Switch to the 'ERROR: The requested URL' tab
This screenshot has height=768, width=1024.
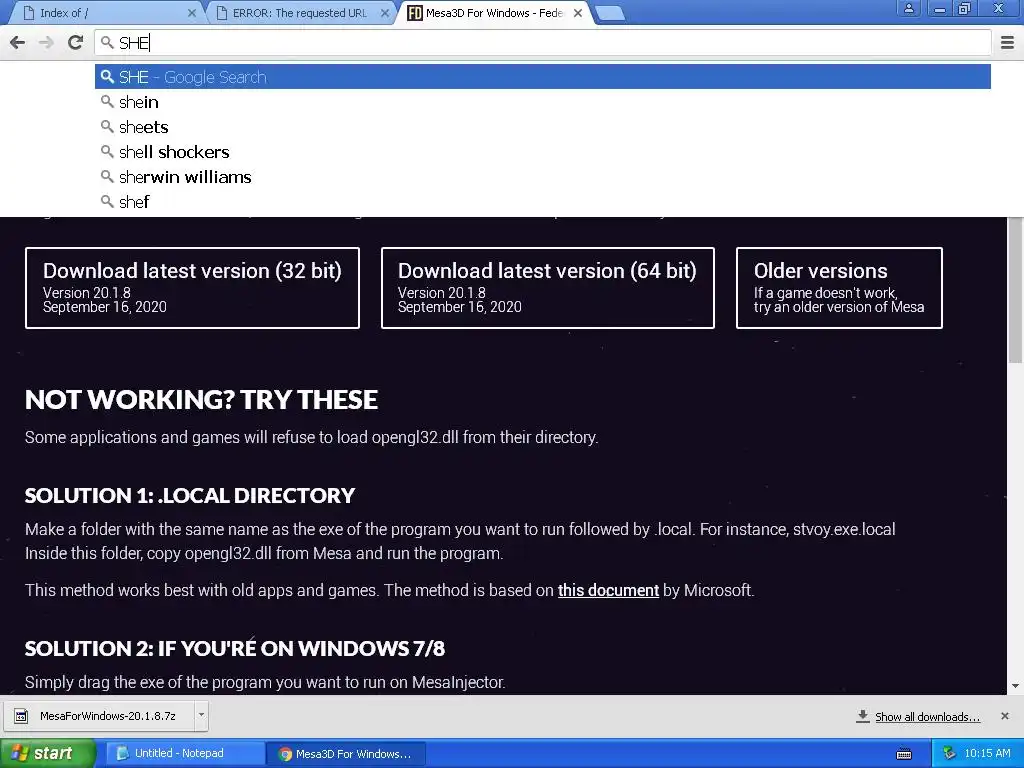coord(300,13)
